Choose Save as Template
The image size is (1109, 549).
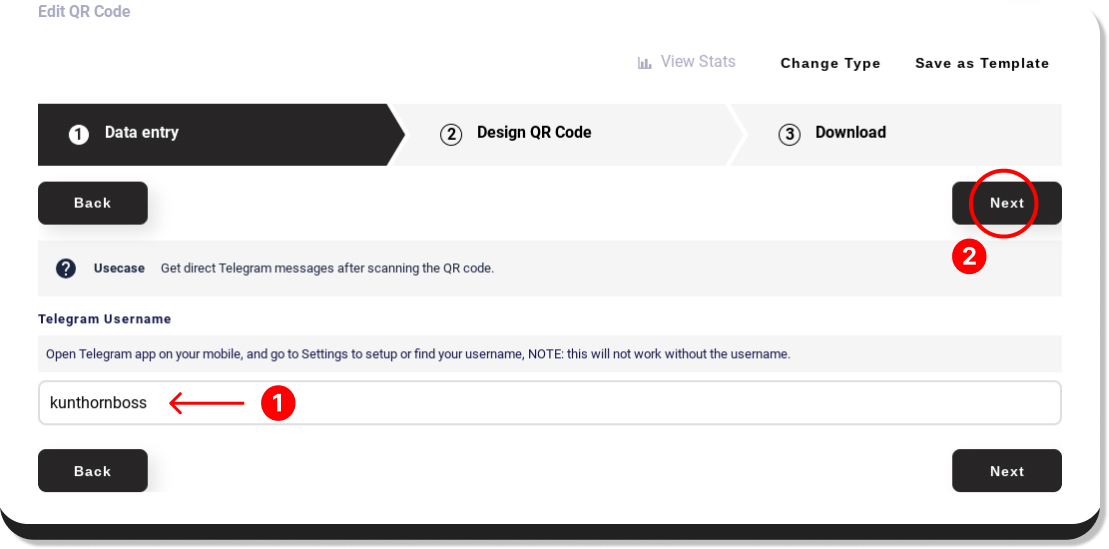tap(981, 63)
